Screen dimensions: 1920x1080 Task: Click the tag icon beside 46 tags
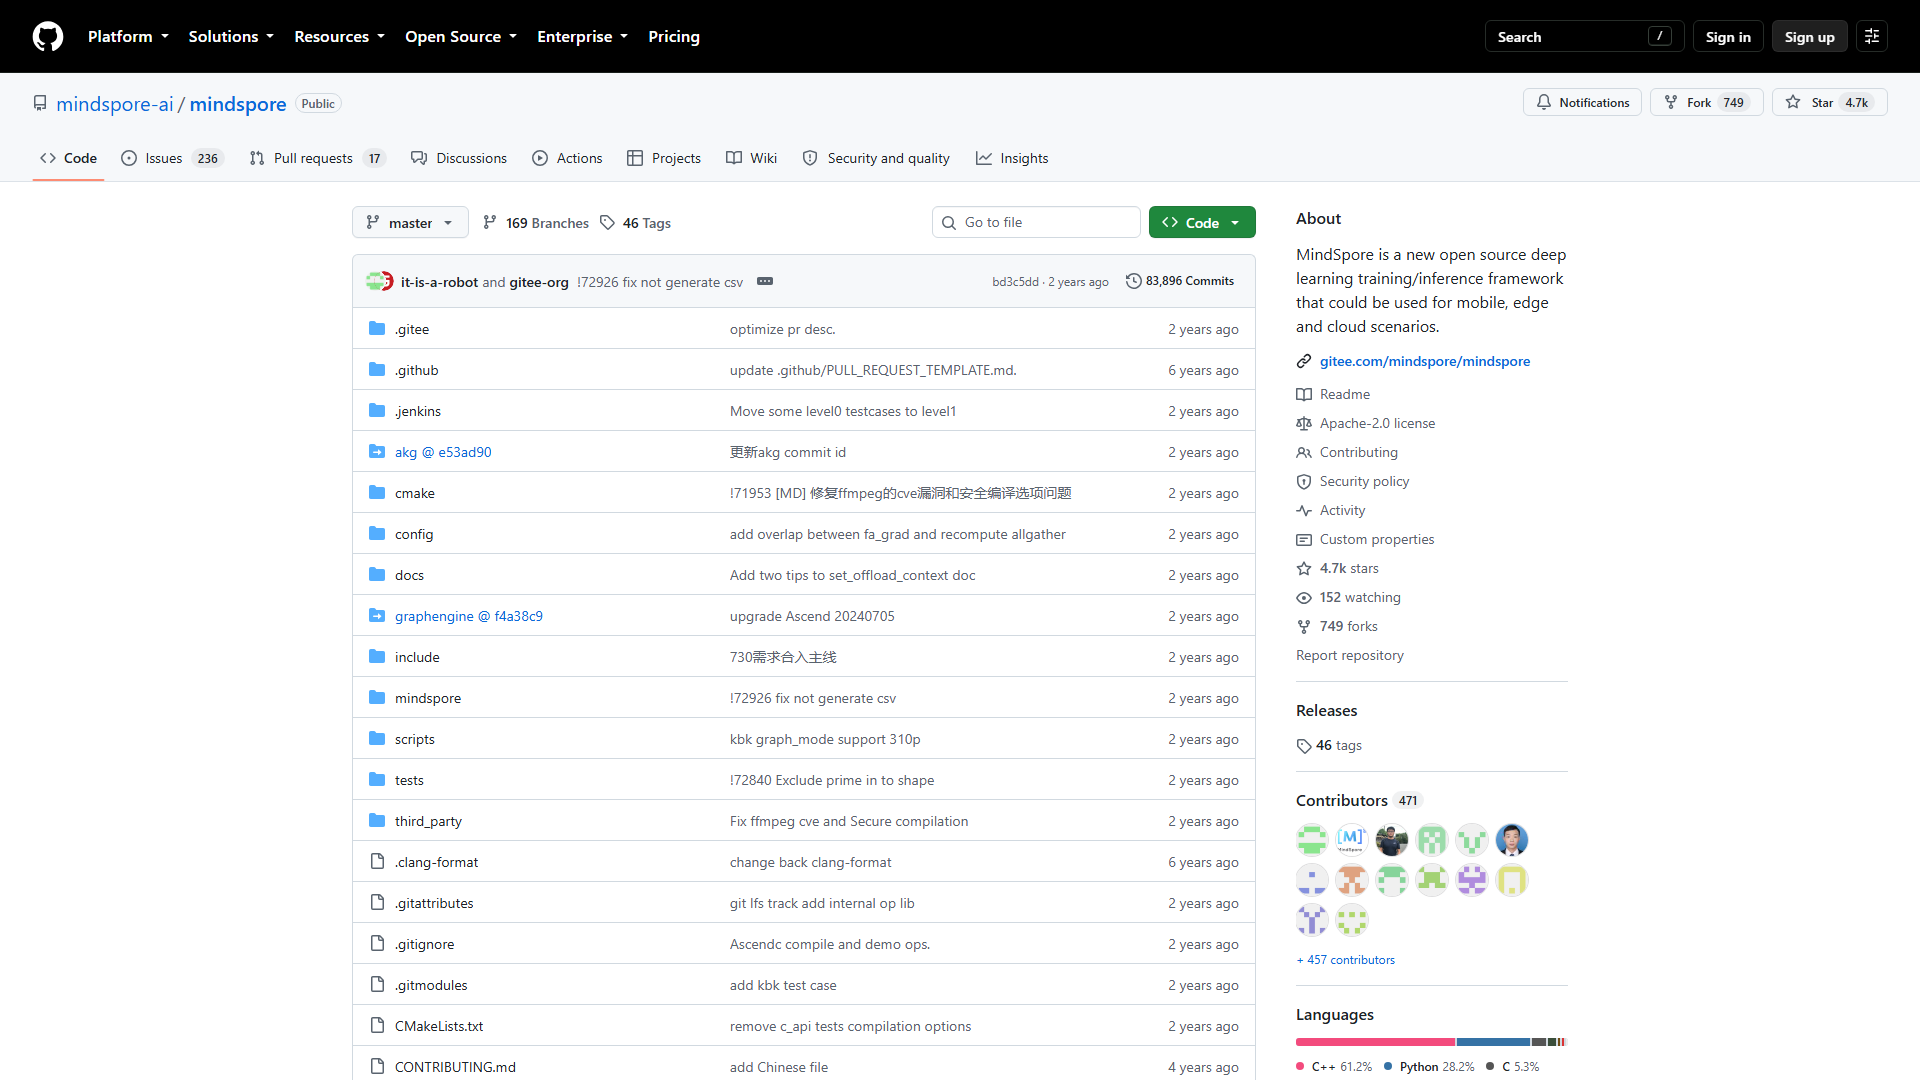click(1304, 746)
